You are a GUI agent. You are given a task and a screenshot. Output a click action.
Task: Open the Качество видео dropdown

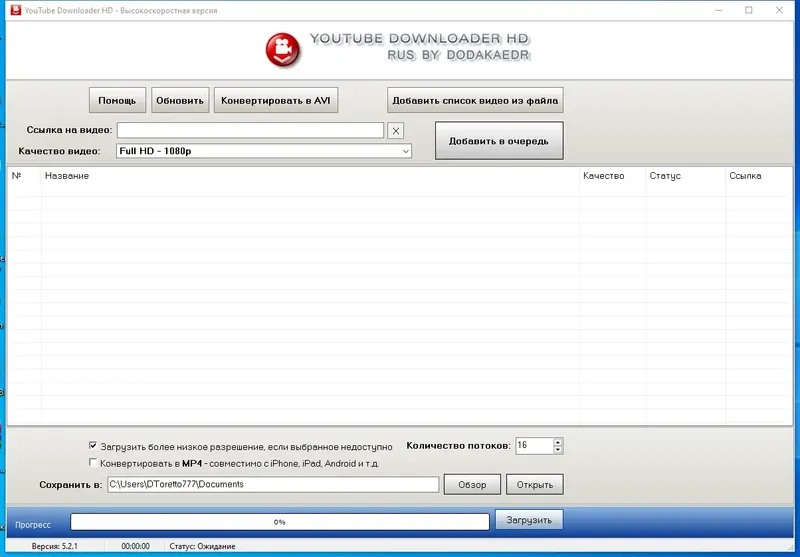coord(264,151)
